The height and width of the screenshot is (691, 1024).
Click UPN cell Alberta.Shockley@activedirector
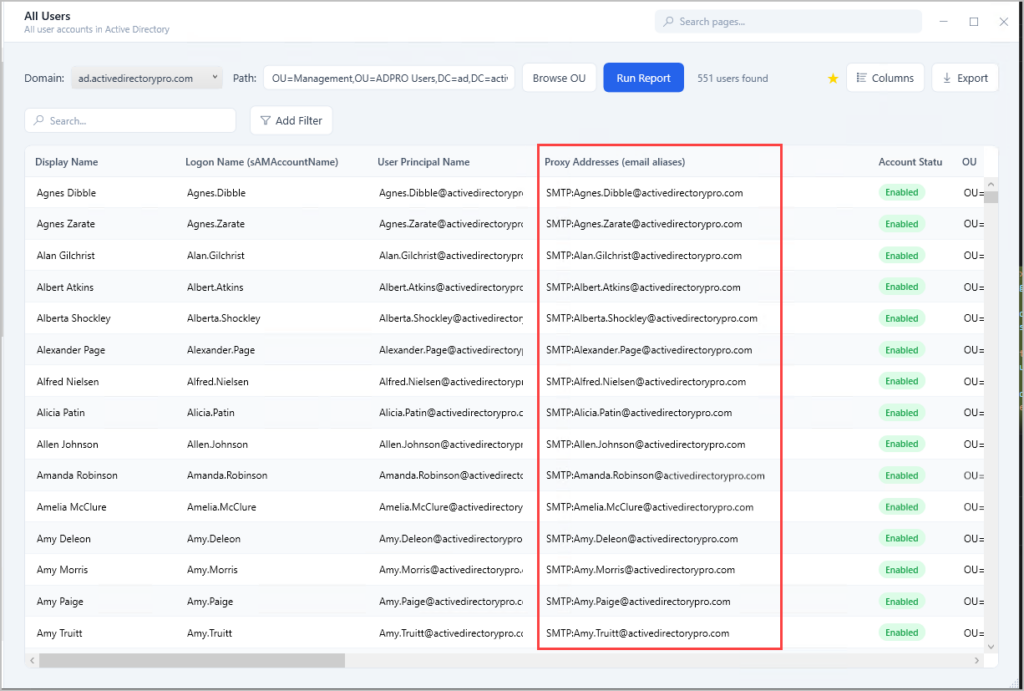(x=451, y=318)
